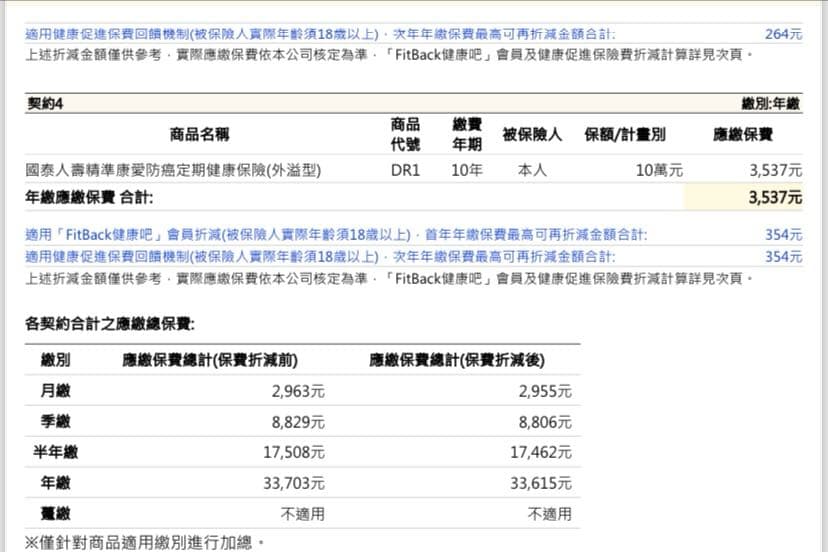Screen dimensions: 828x552
Task: Select the 契約4 section header
Action: coord(45,104)
